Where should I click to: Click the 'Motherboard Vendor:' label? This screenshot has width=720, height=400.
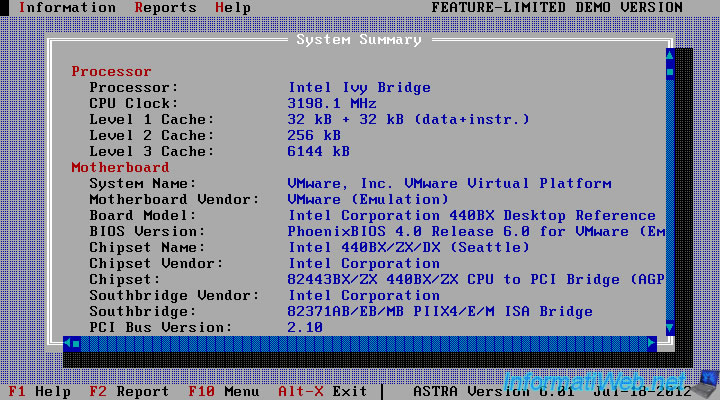click(174, 200)
